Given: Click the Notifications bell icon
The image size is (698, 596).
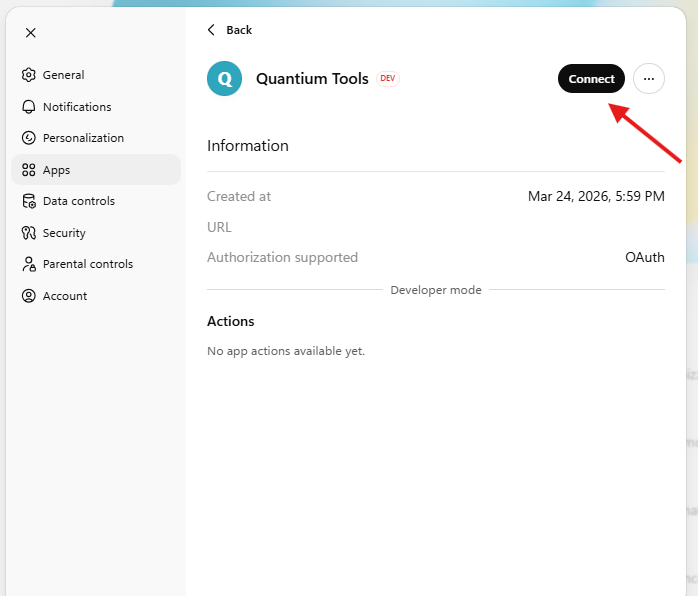Looking at the screenshot, I should [28, 107].
